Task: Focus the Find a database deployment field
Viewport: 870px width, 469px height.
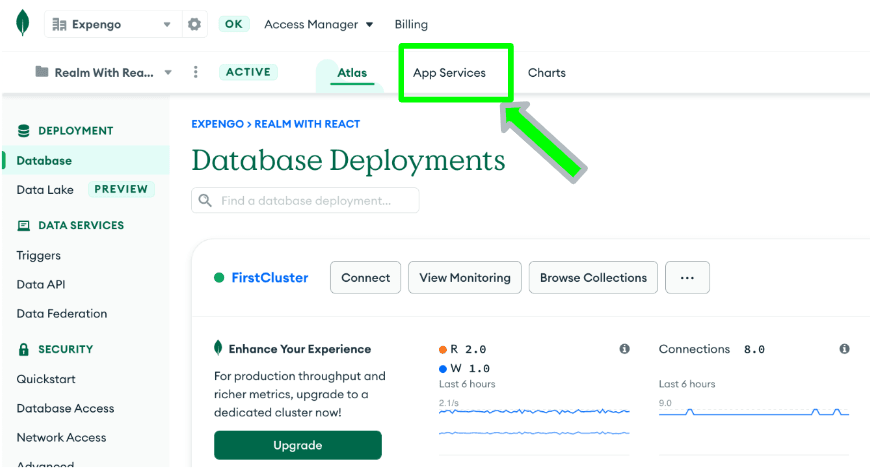Action: (x=315, y=201)
